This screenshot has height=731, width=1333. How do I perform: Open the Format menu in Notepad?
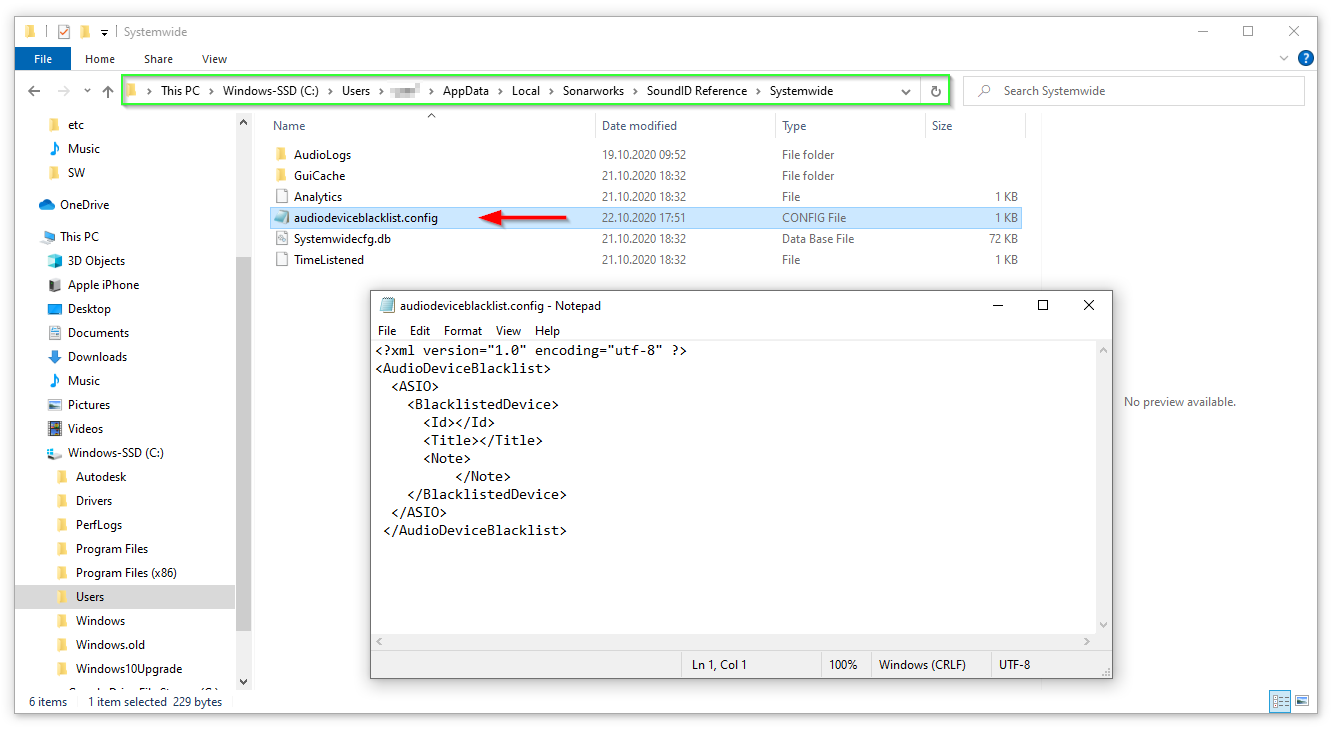coord(463,331)
